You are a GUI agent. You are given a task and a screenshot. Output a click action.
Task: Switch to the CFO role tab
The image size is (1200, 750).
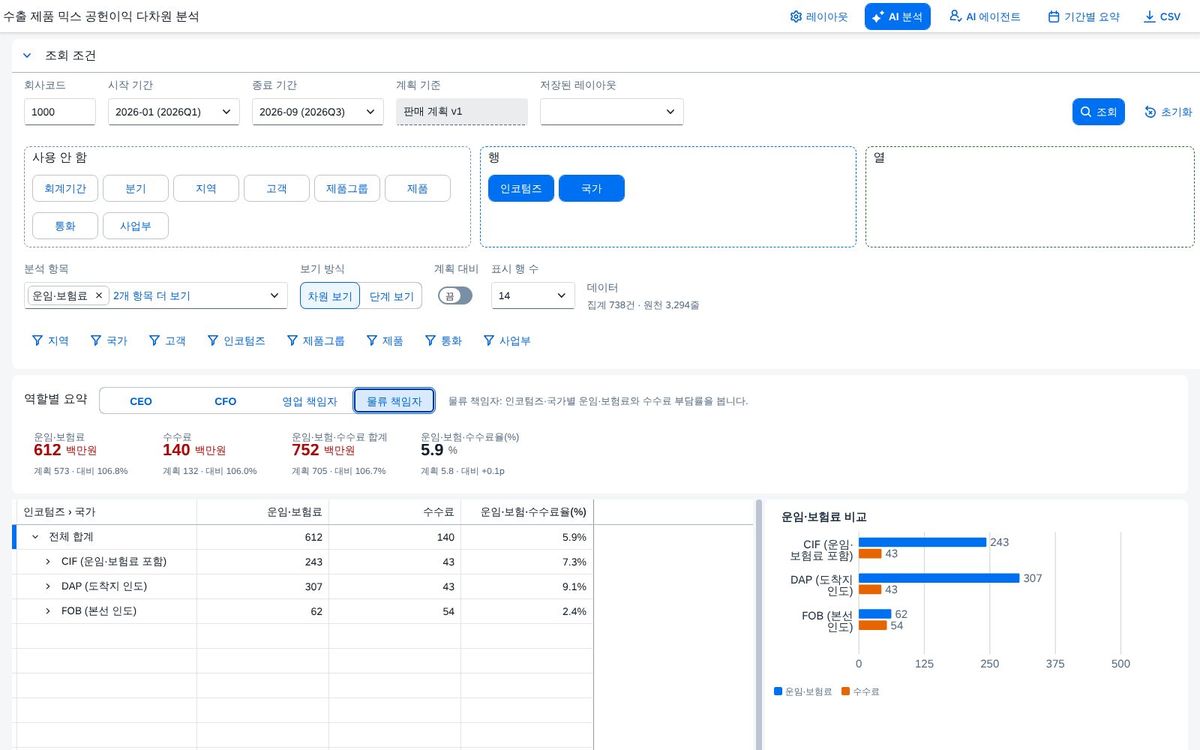[x=226, y=401]
